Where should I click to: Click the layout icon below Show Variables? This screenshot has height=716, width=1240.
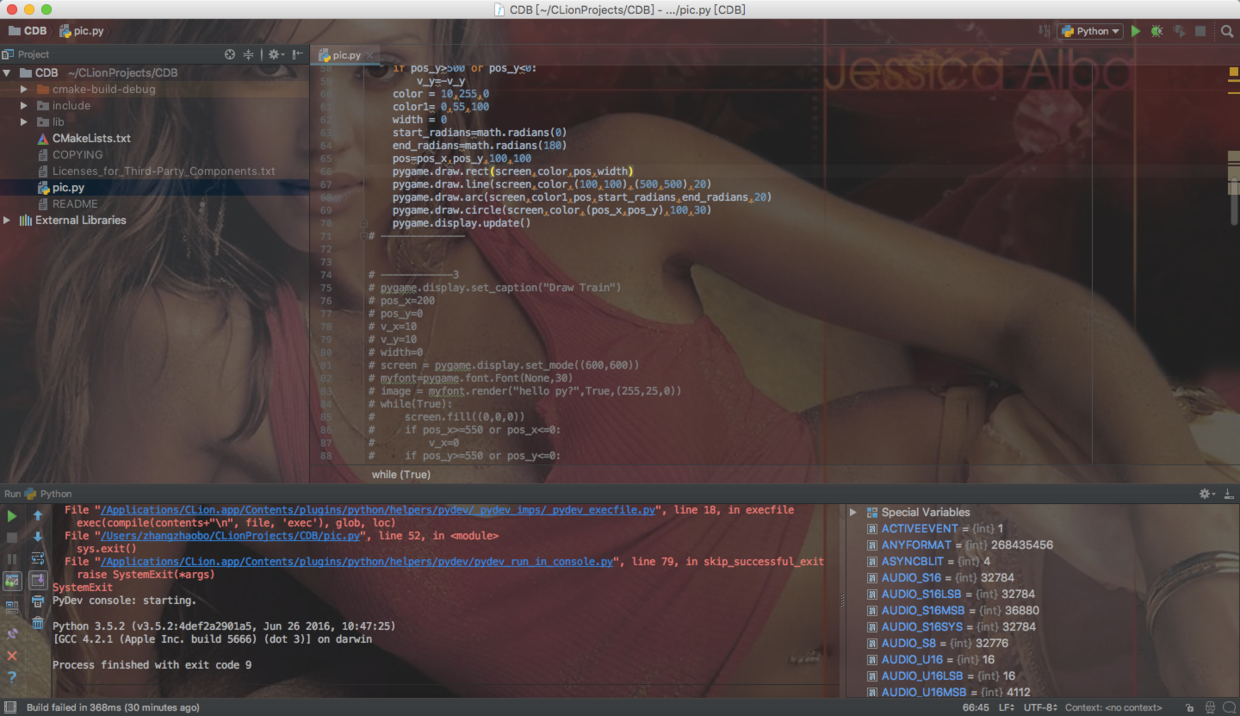12,606
